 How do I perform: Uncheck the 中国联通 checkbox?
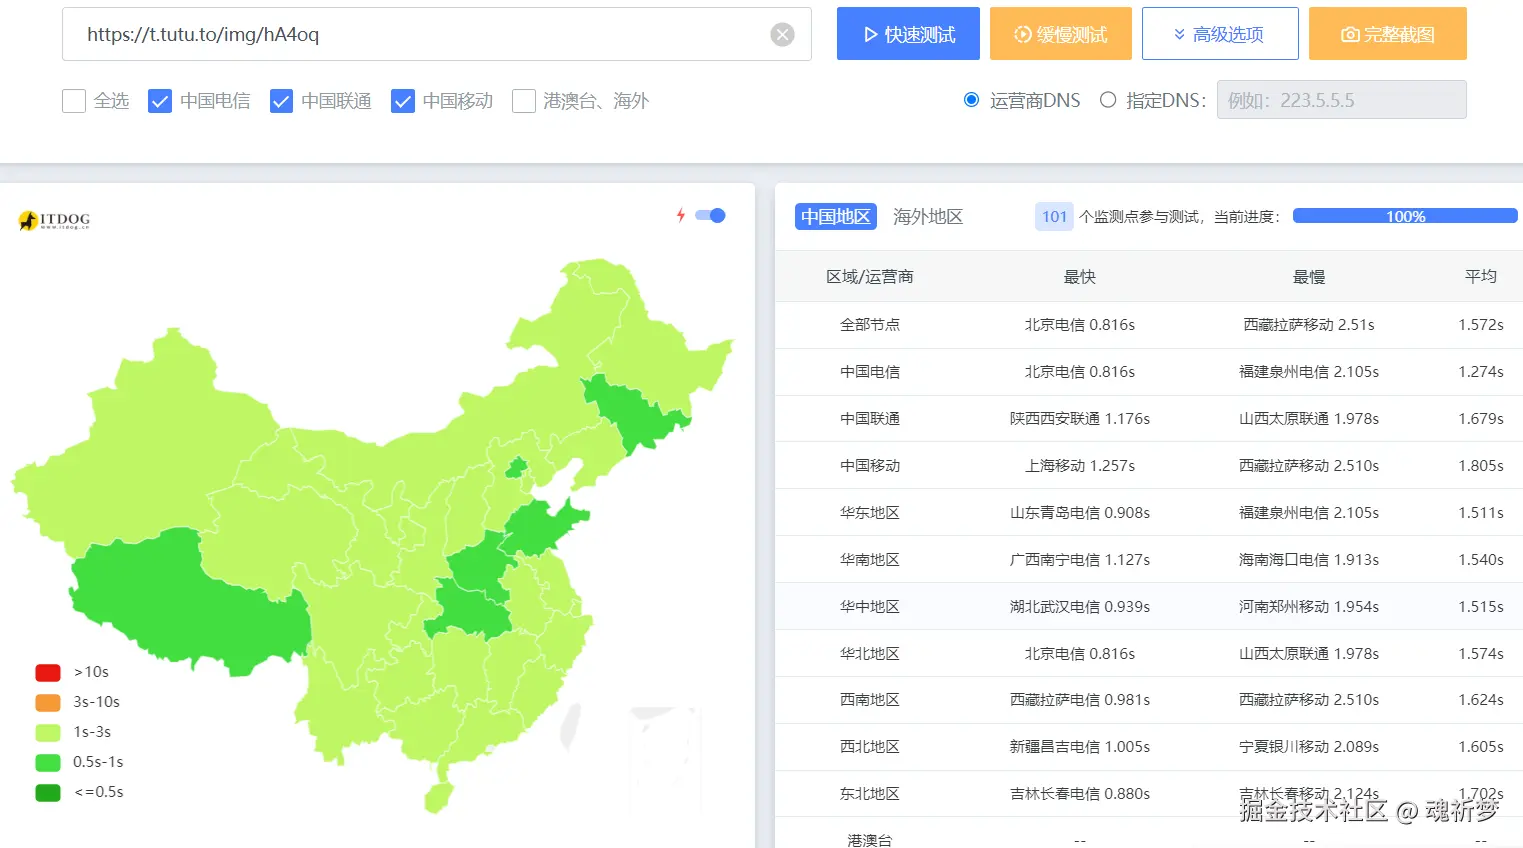click(281, 101)
